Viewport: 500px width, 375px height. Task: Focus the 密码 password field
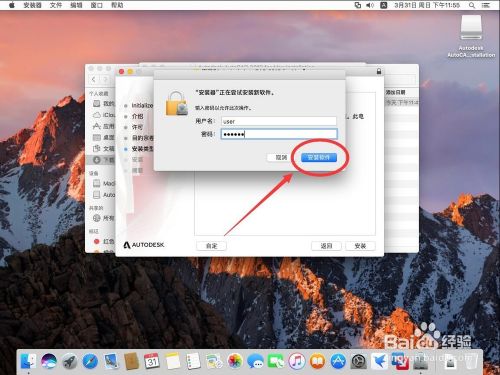(279, 134)
